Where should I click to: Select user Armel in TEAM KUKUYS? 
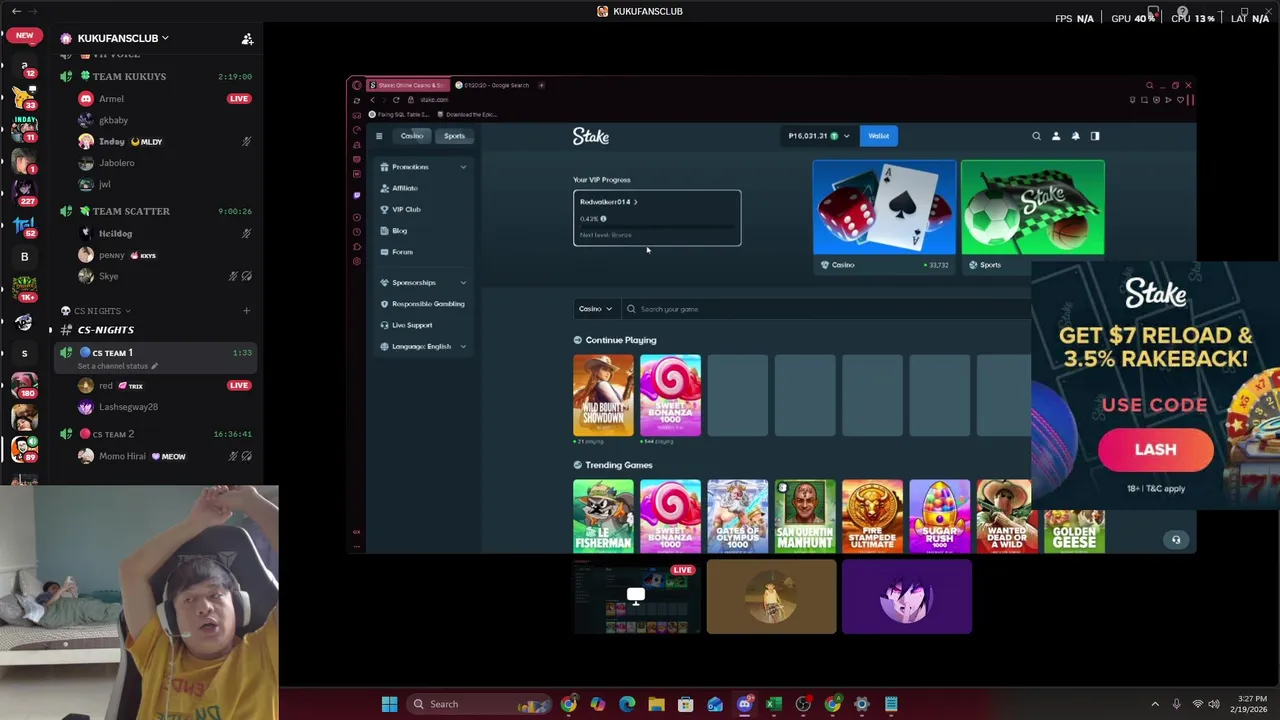[x=111, y=99]
